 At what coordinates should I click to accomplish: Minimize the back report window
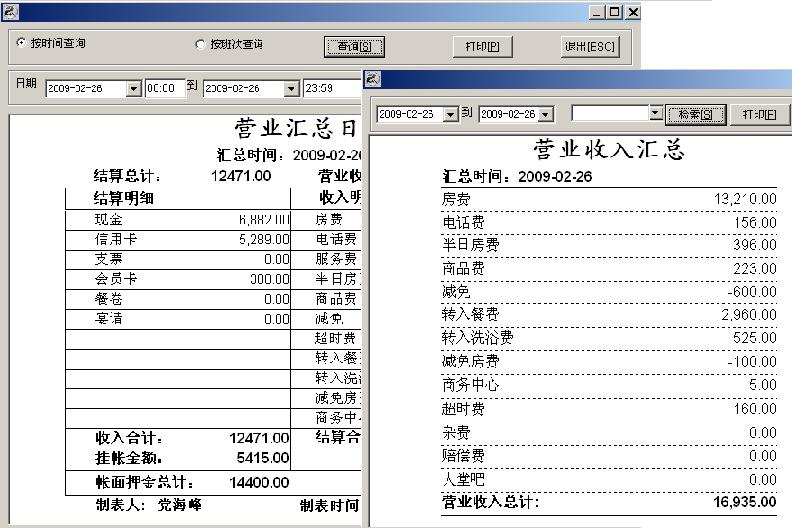(x=597, y=12)
